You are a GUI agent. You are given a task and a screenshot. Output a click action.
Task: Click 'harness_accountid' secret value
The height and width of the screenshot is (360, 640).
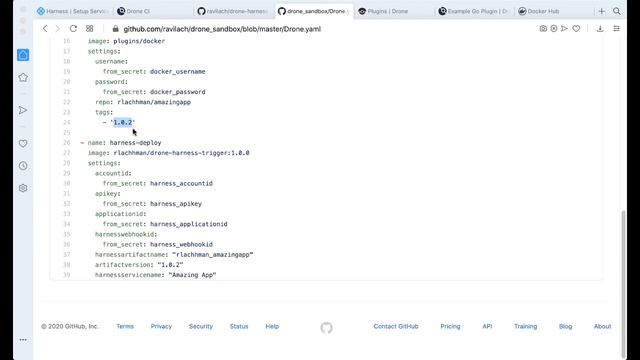[181, 184]
